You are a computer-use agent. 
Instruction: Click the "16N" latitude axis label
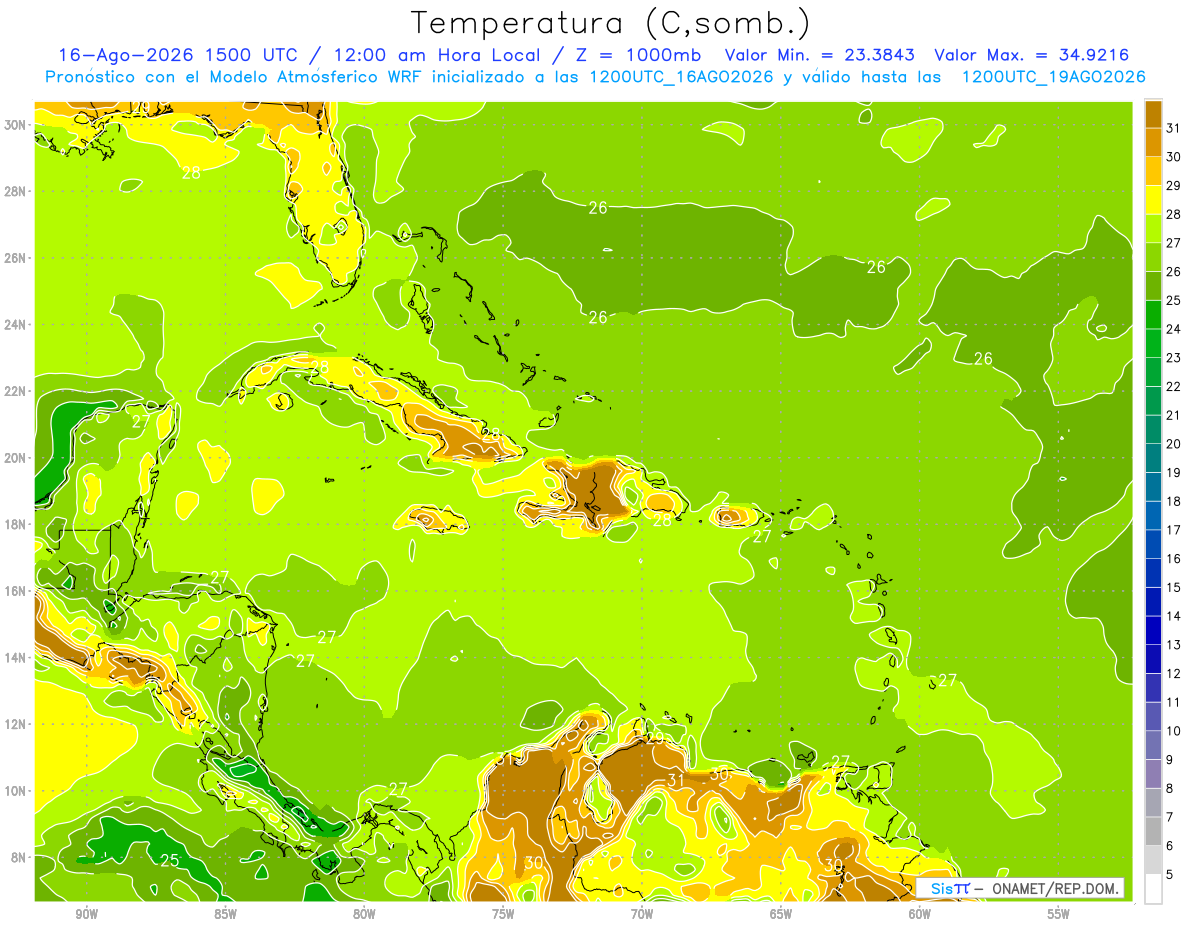coord(15,591)
